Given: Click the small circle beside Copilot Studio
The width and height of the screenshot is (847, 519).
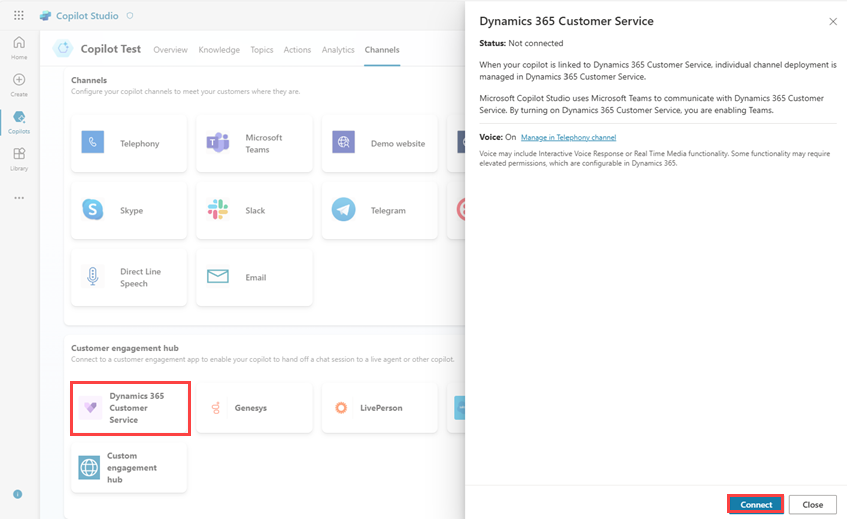Looking at the screenshot, I should pyautogui.click(x=130, y=16).
